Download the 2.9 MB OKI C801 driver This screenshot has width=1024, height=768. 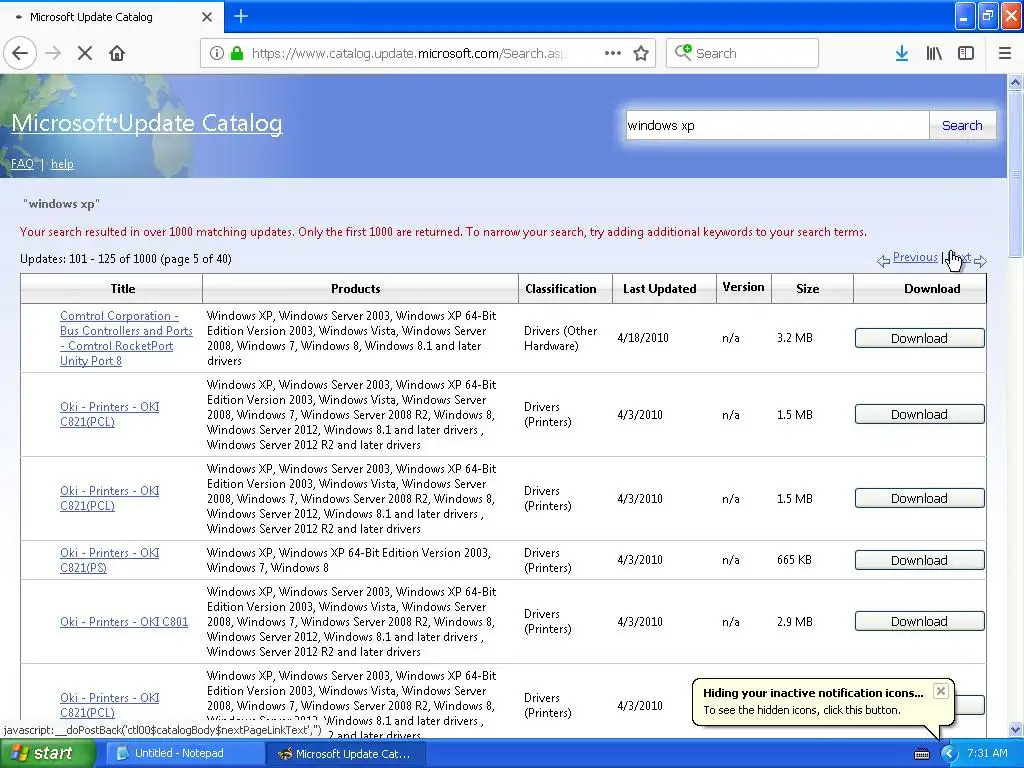click(x=919, y=621)
